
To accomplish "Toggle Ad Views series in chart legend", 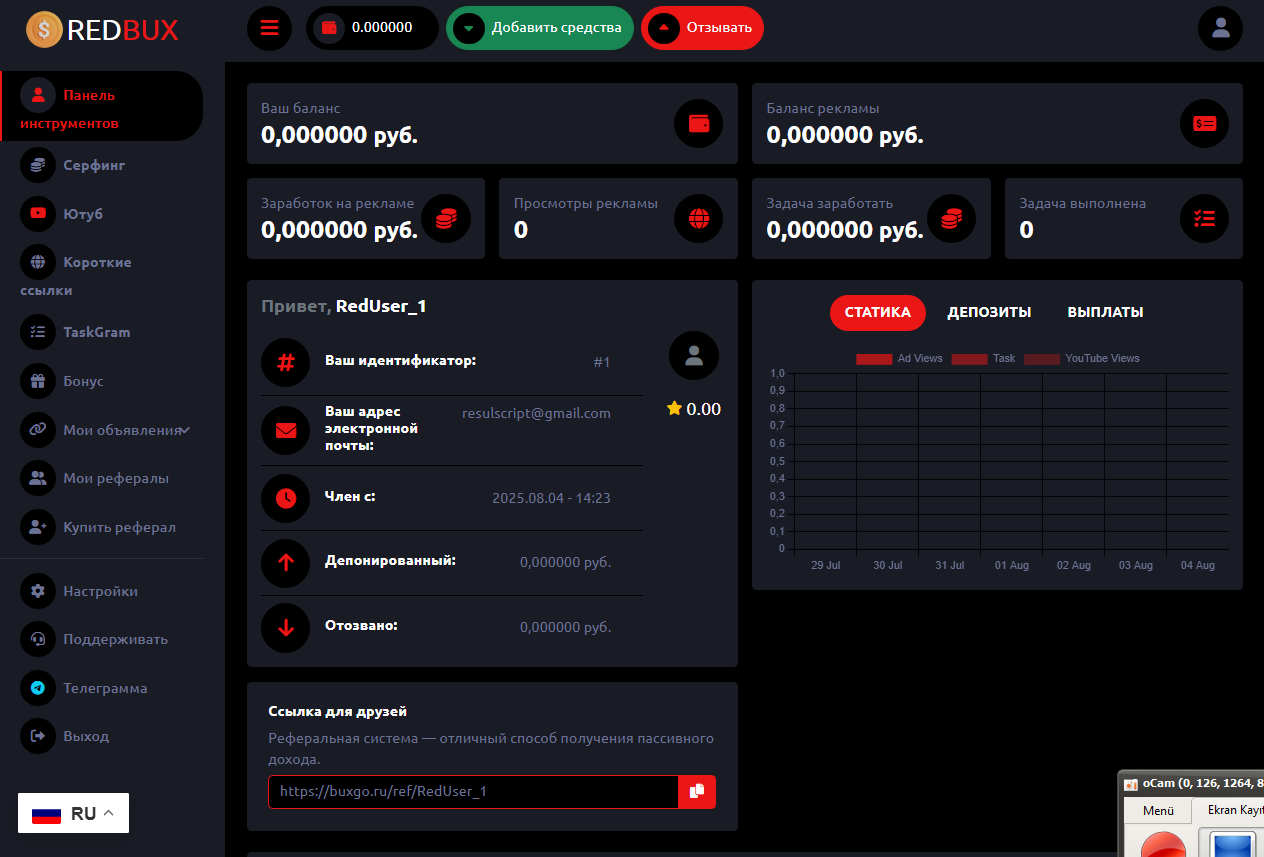I will pyautogui.click(x=899, y=358).
